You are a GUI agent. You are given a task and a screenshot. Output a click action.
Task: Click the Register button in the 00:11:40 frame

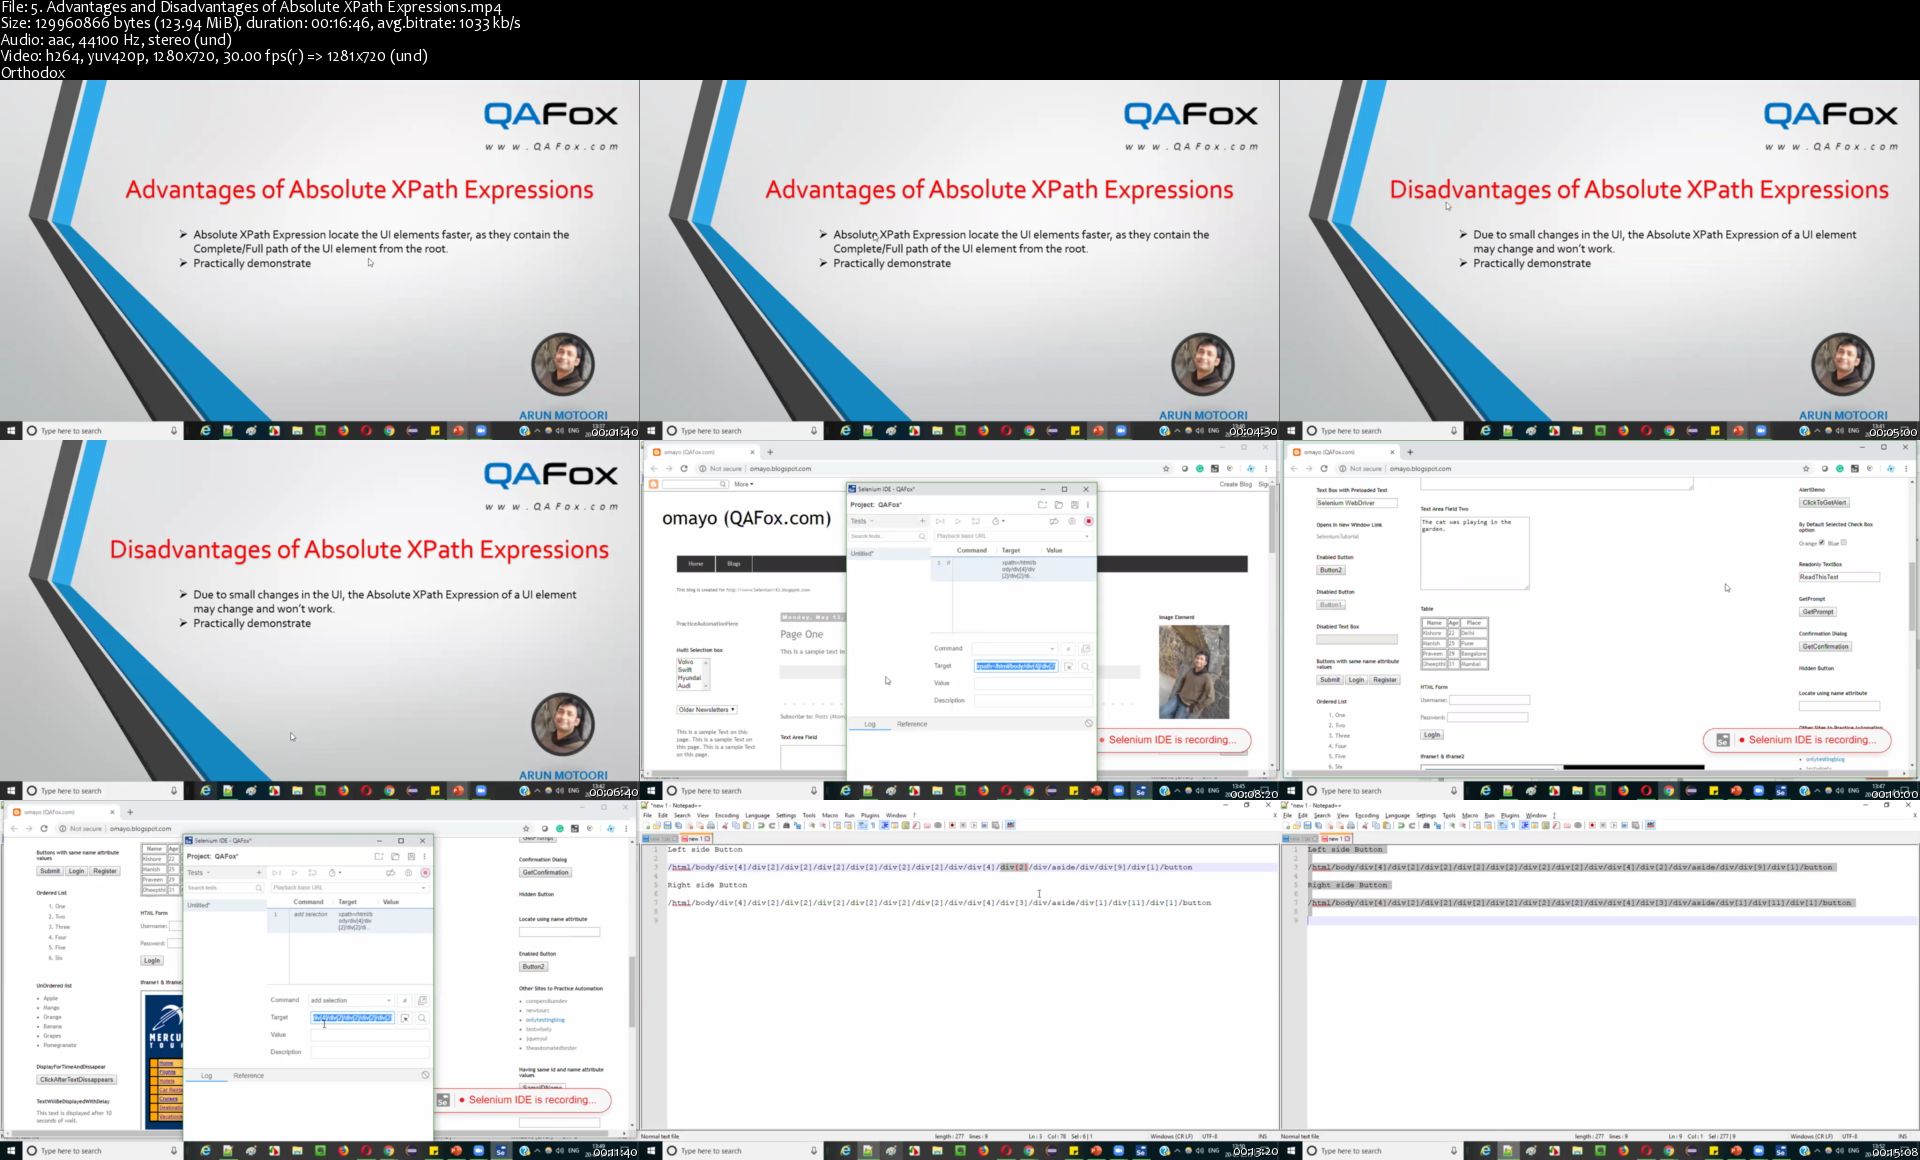tap(105, 871)
